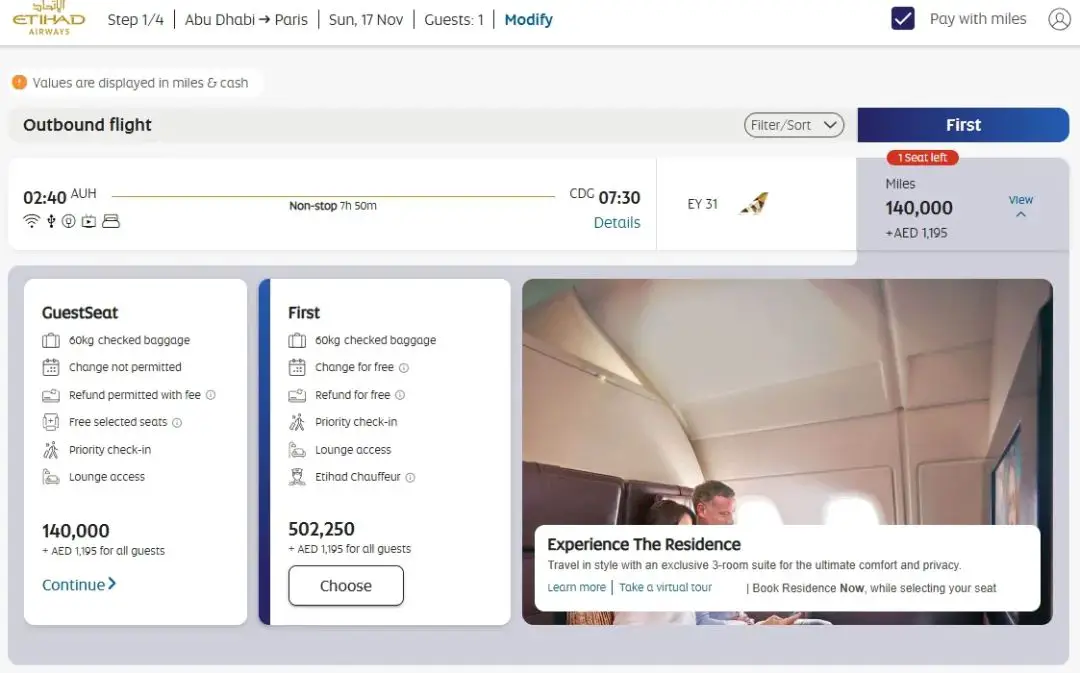
Task: Open flight Details link
Action: click(616, 222)
